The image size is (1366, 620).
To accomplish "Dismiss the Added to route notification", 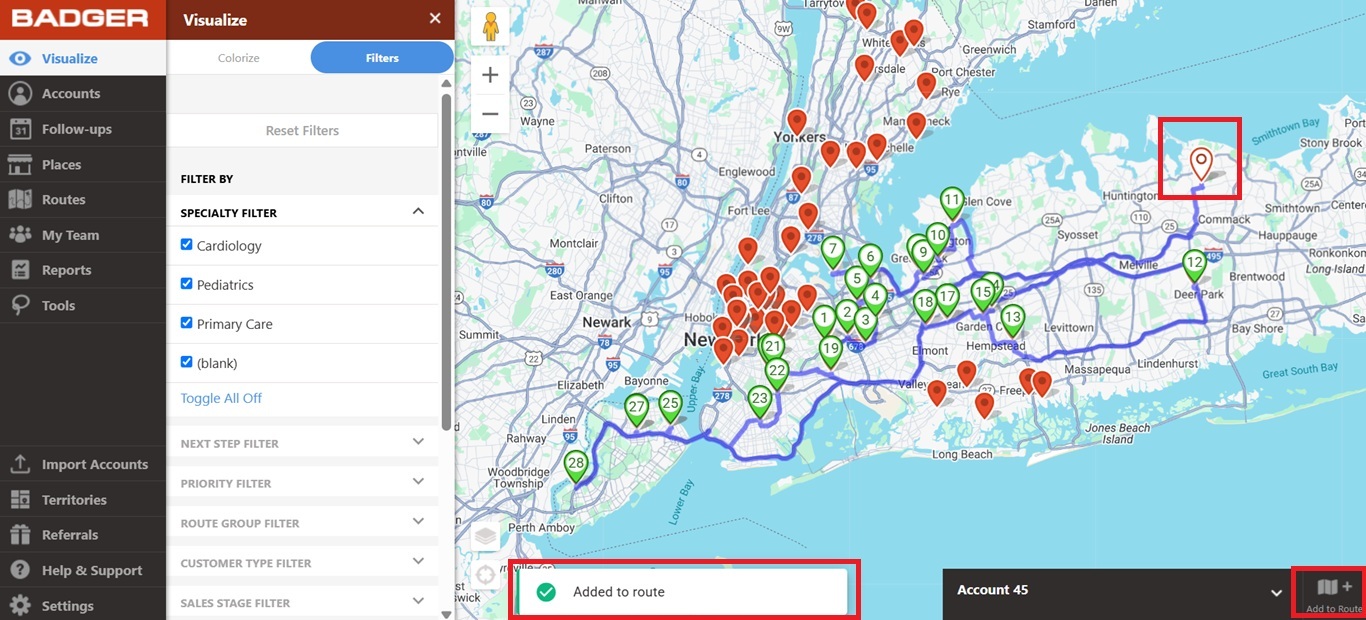I will click(x=682, y=592).
